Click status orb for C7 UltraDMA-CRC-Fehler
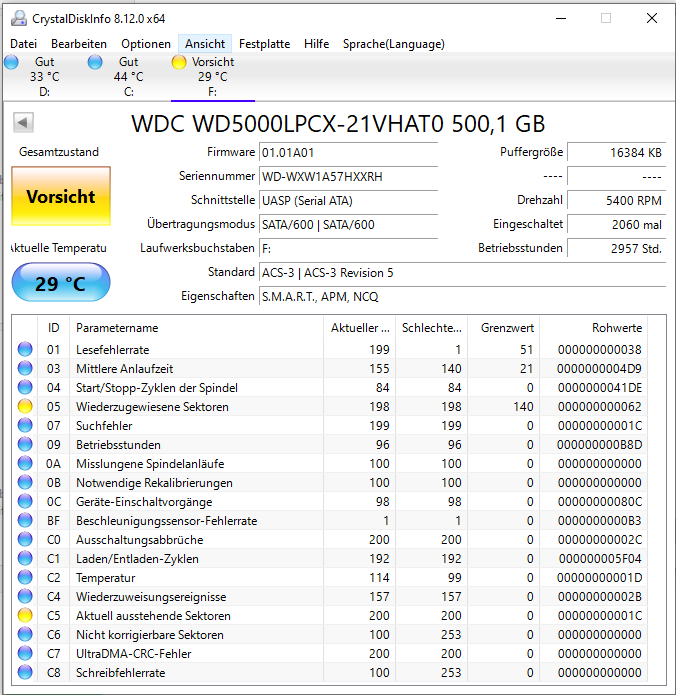676x695 pixels. (x=25, y=653)
